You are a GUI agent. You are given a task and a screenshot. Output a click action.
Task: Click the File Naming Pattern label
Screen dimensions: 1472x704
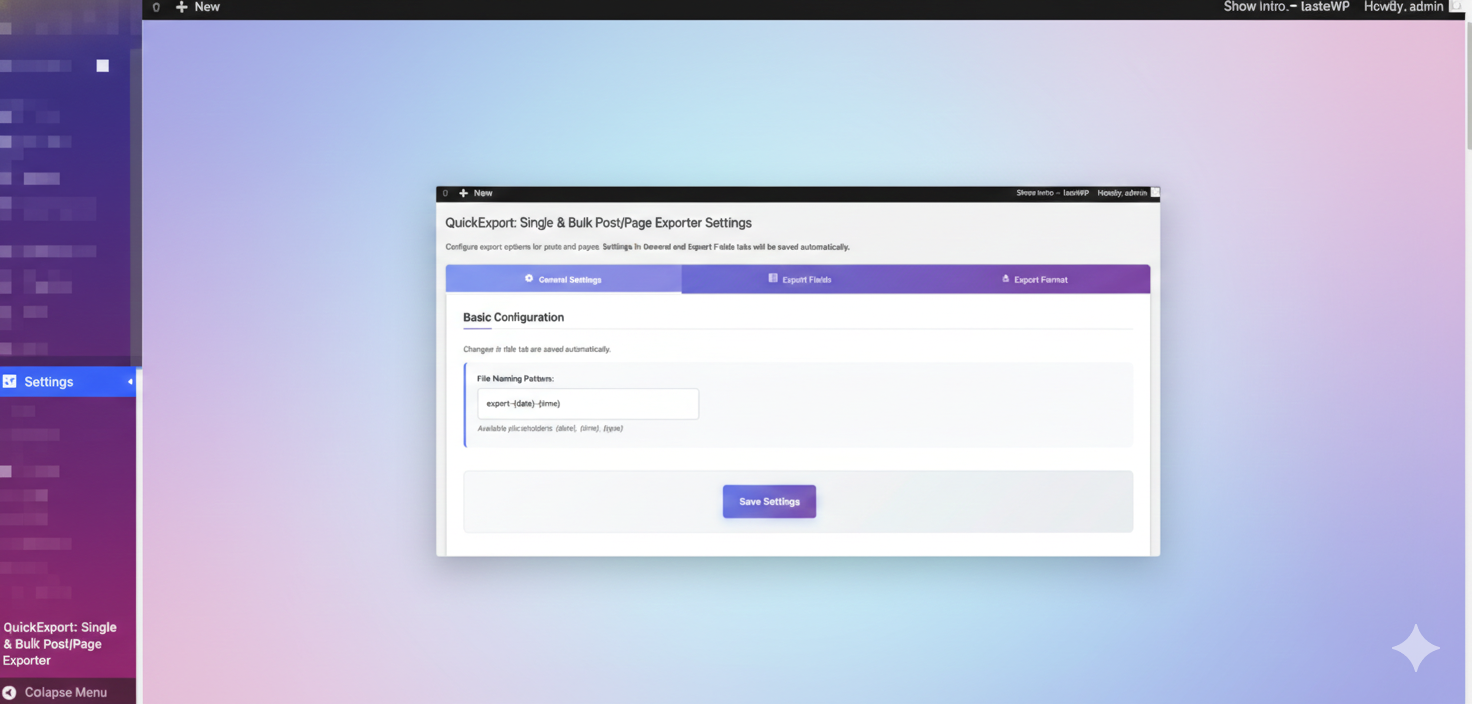[515, 379]
